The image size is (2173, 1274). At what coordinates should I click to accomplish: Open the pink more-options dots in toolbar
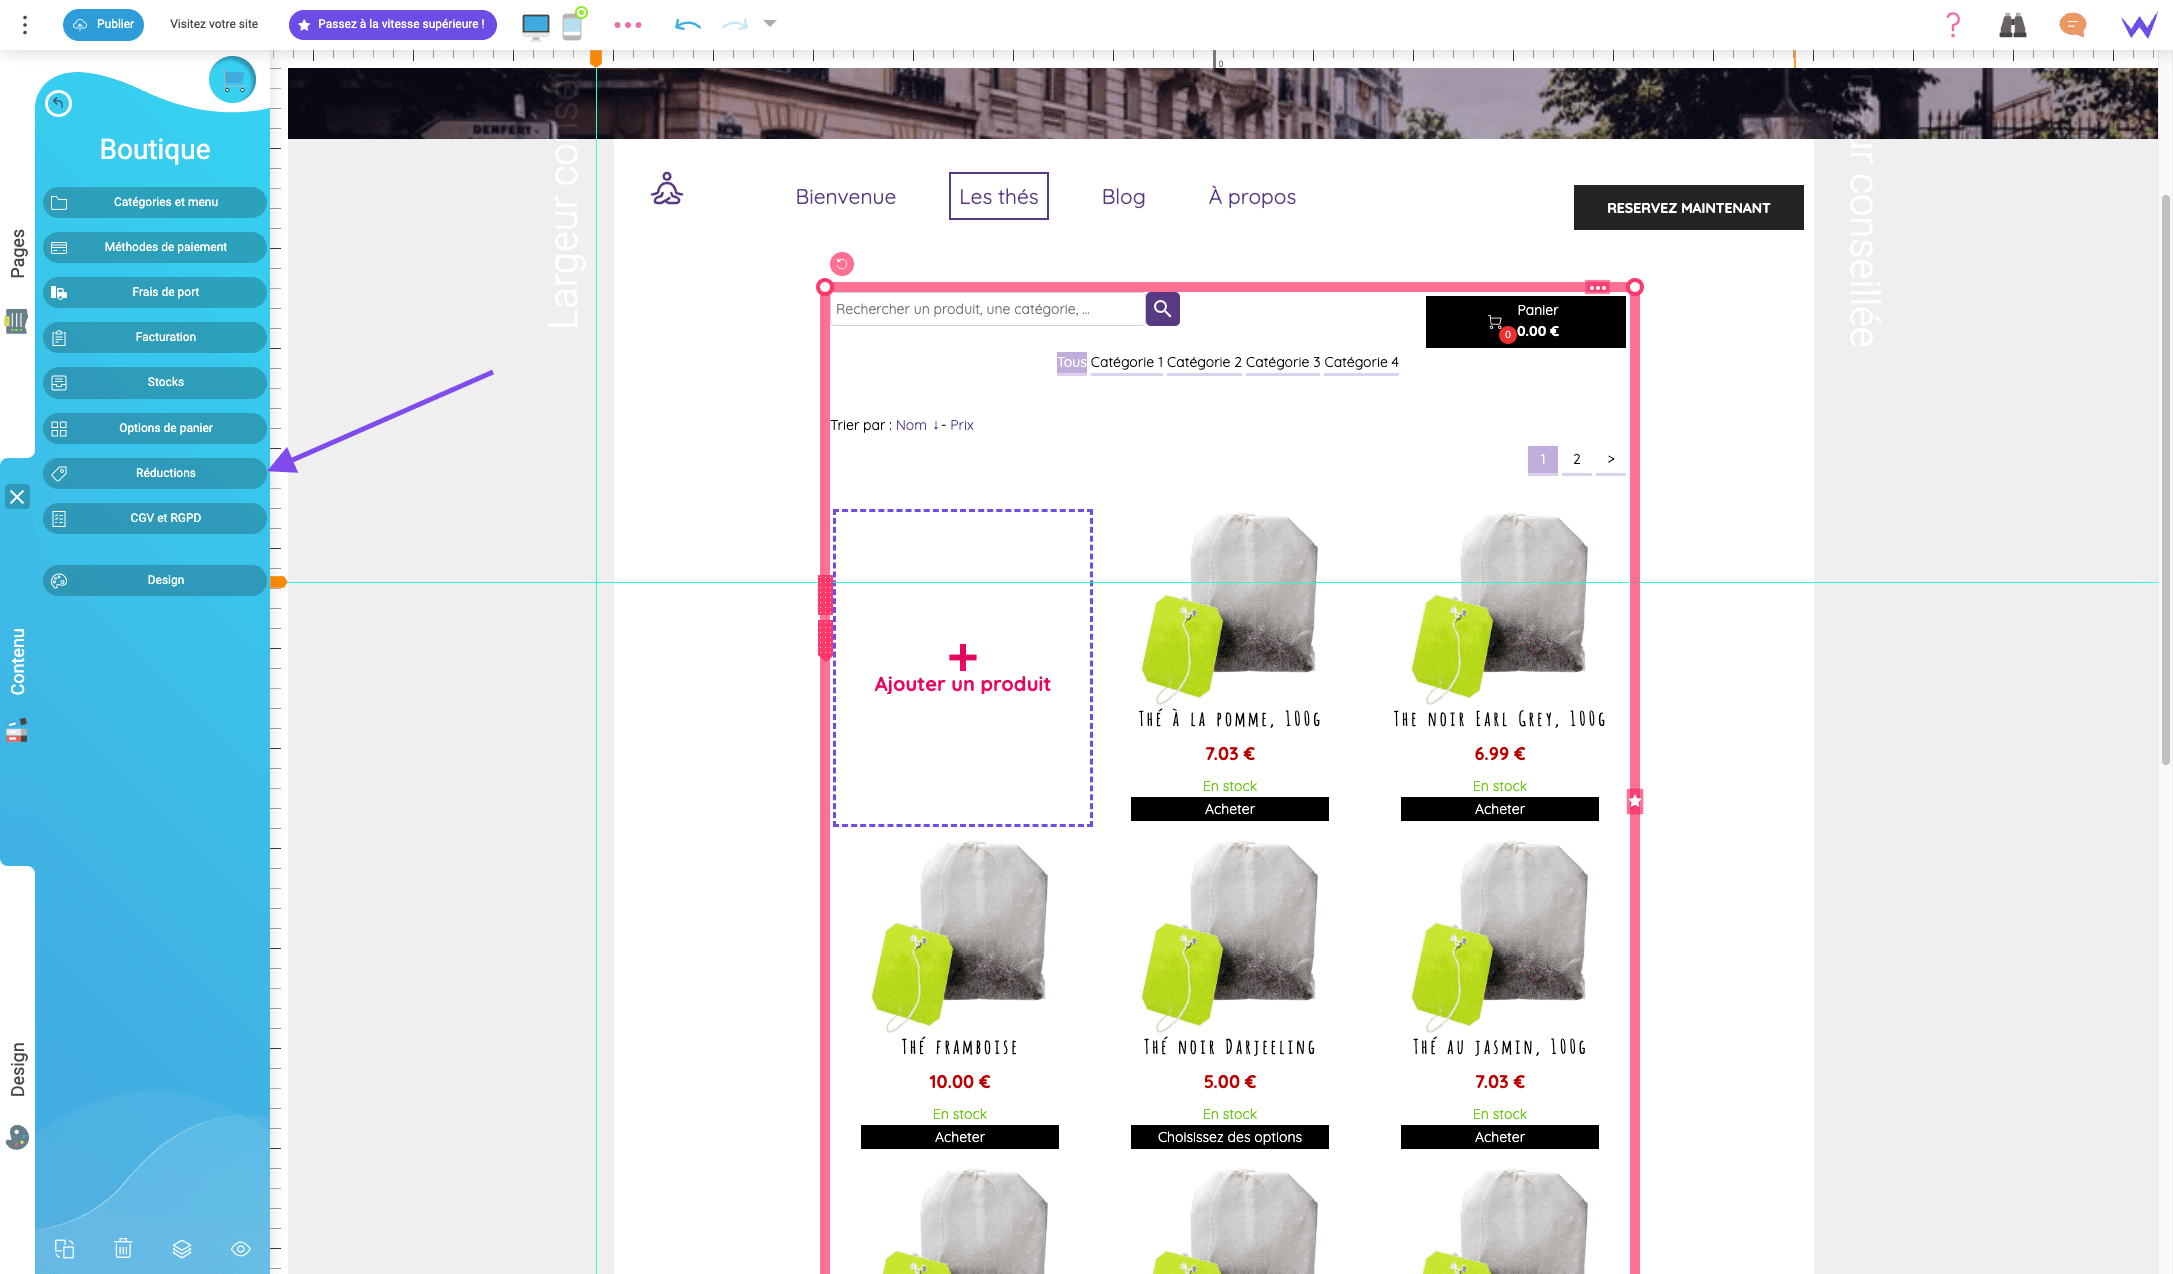tap(628, 25)
